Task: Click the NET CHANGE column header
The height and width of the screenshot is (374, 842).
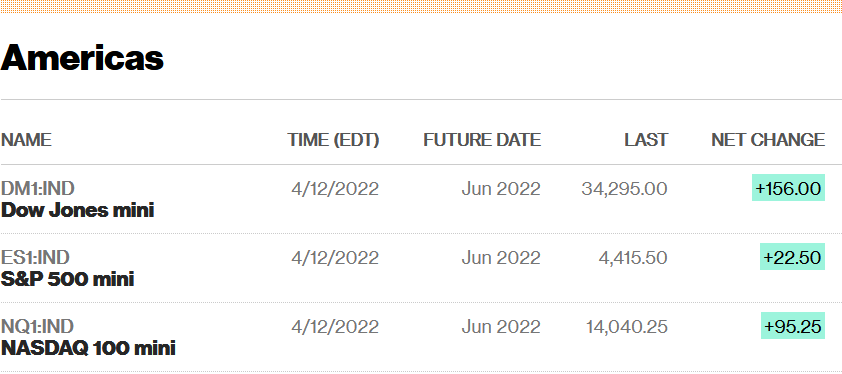Action: 768,140
